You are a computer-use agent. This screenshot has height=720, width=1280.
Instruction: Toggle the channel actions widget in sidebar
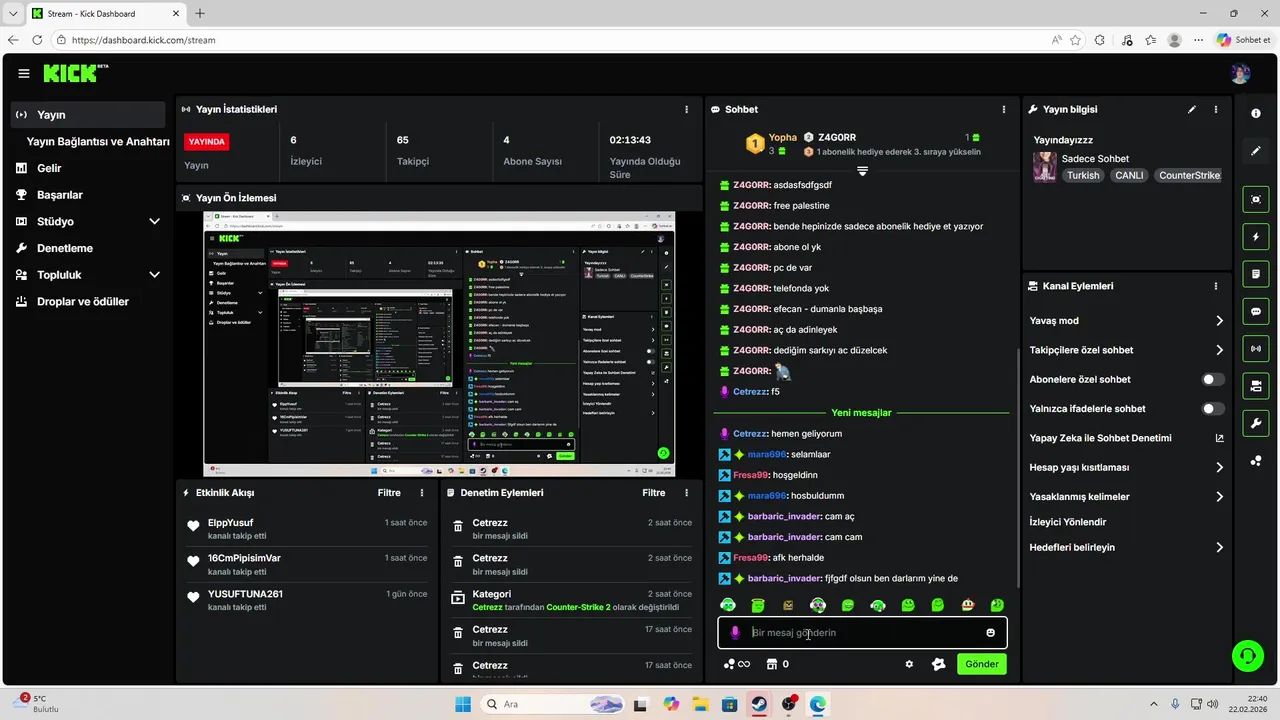point(1256,385)
